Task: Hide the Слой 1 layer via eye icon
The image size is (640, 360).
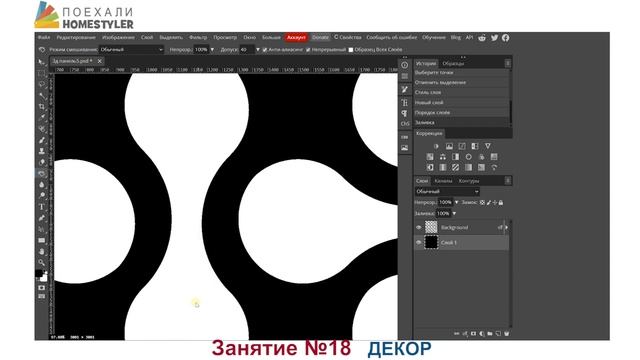Action: 418,242
